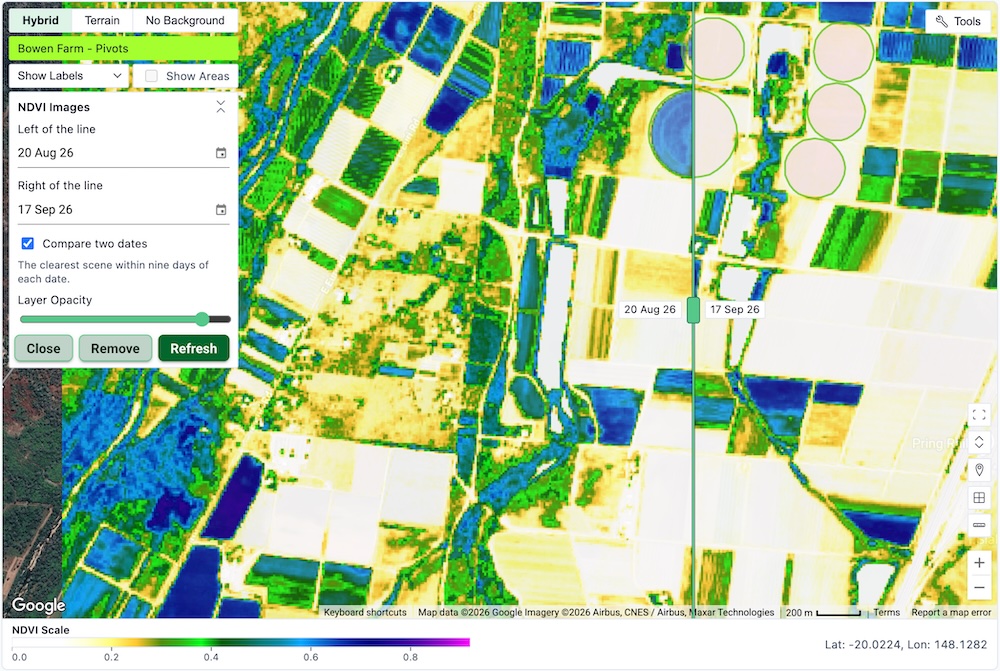This screenshot has width=1000, height=671.
Task: Click the NDVI Scale color bar
Action: click(x=241, y=642)
